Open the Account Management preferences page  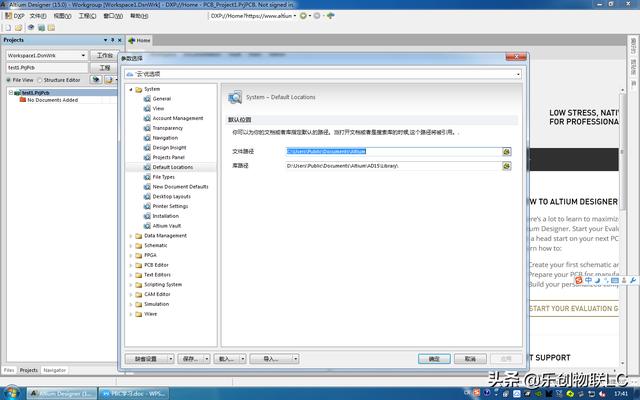pos(178,118)
